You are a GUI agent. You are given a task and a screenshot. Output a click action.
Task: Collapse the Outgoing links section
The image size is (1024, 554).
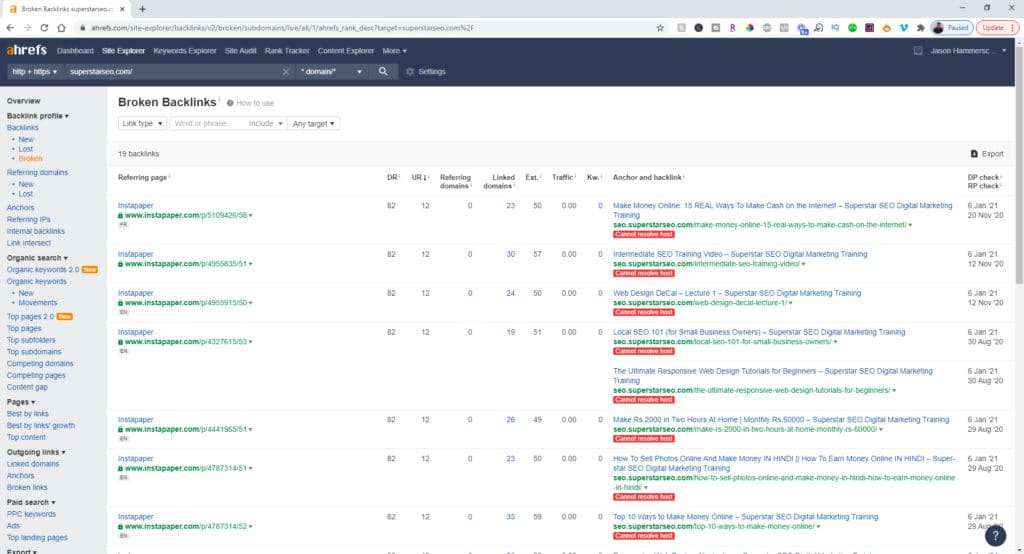(36, 452)
